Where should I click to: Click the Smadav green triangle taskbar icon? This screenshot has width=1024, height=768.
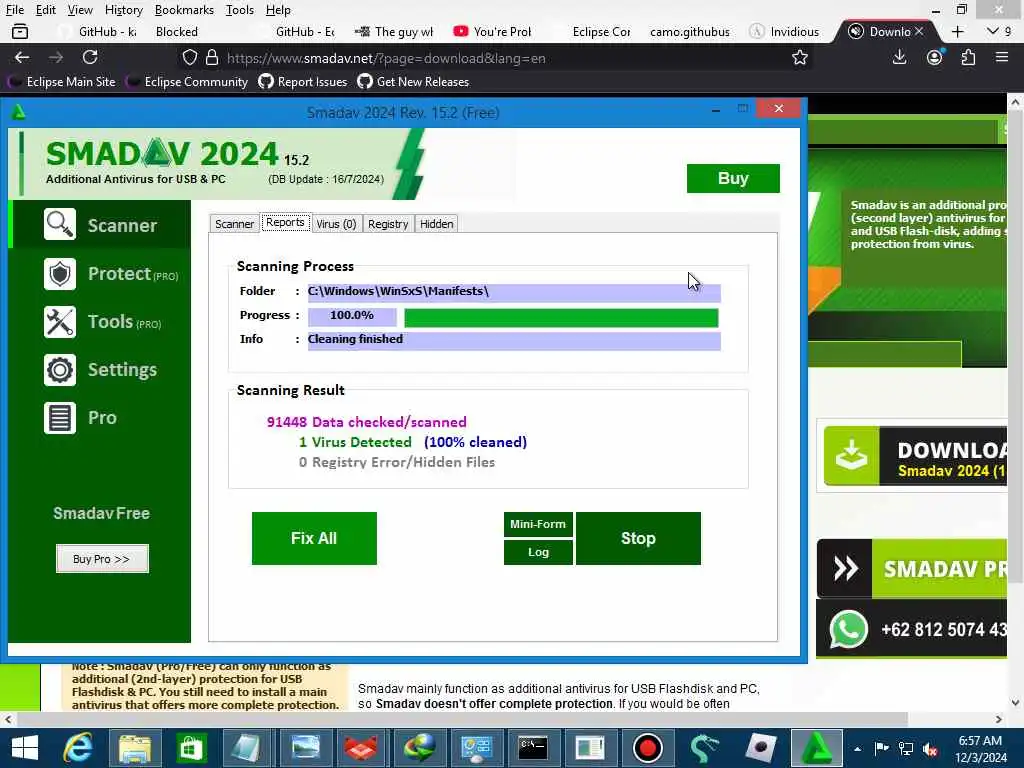[x=816, y=748]
